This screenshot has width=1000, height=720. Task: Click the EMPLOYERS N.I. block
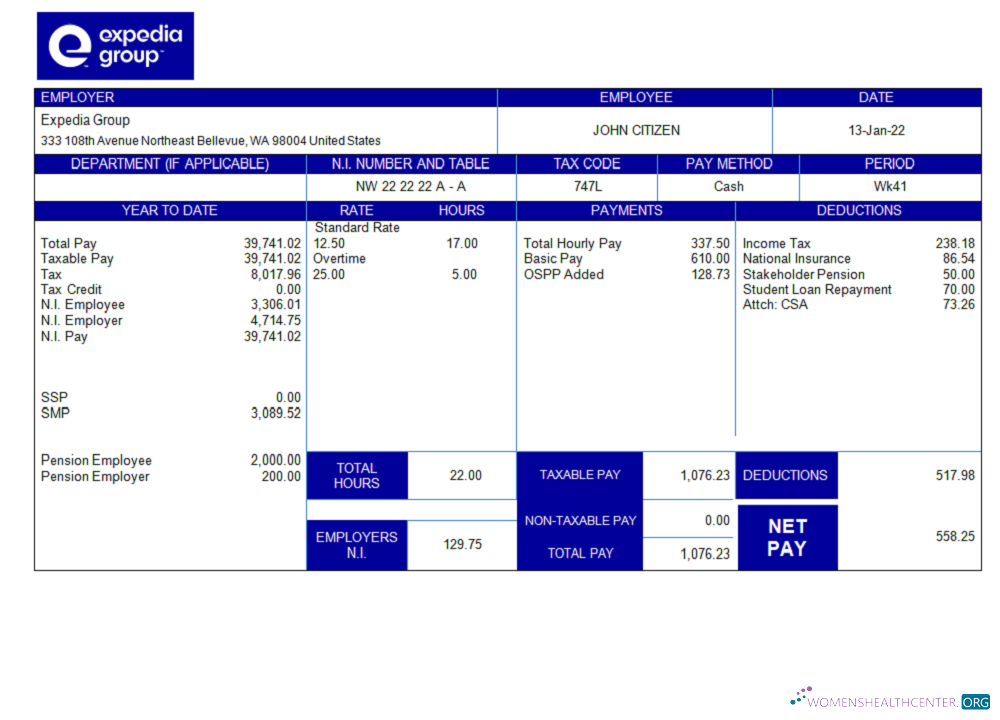click(x=357, y=544)
